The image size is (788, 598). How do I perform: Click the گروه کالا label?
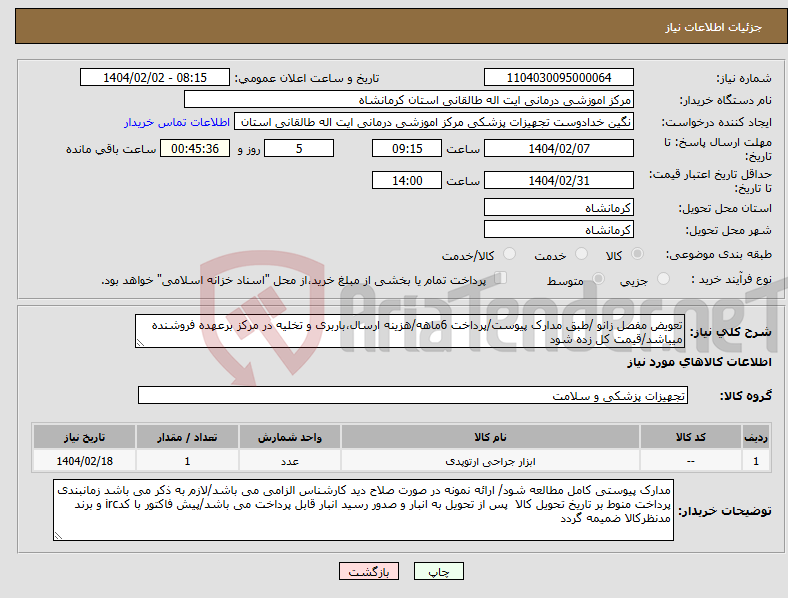(746, 396)
